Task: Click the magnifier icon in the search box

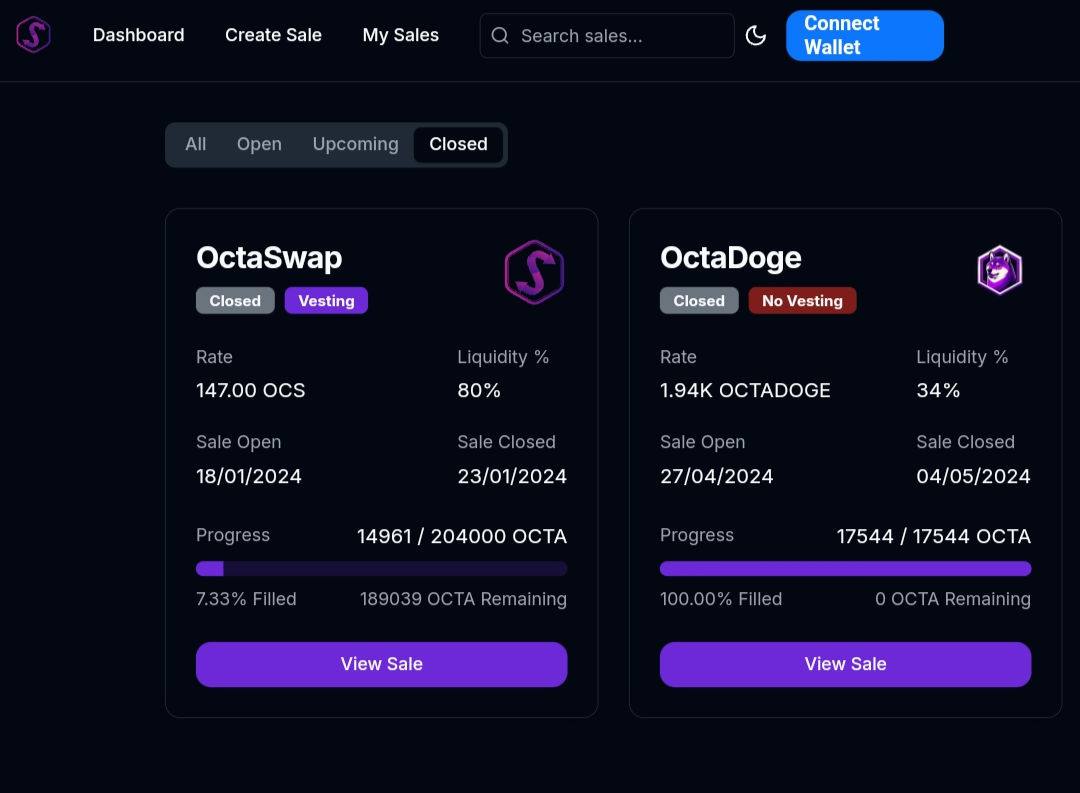Action: 500,36
